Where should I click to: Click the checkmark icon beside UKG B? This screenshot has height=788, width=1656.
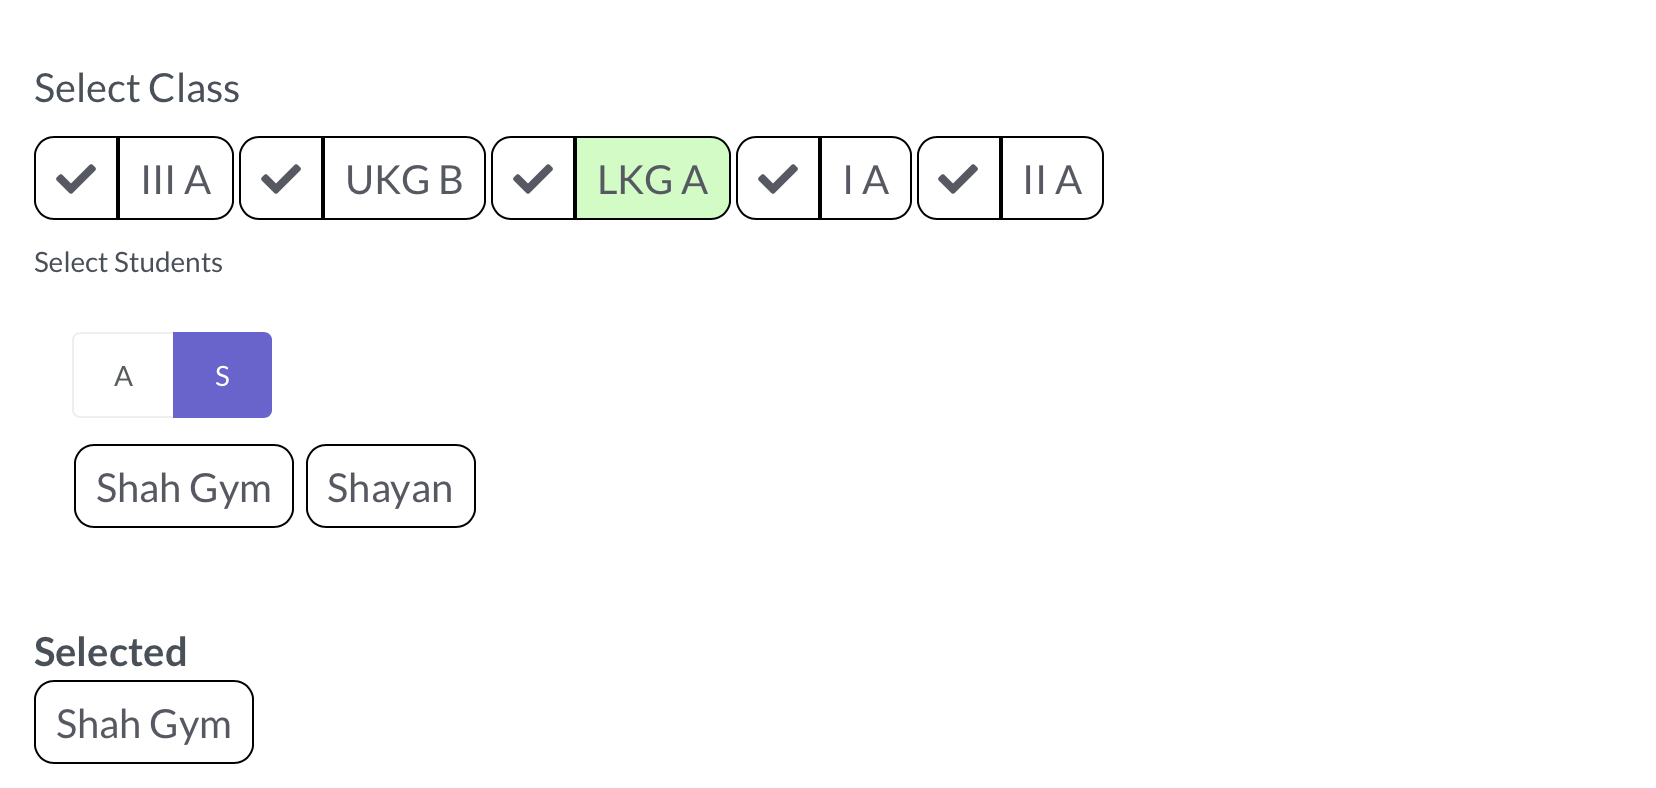coord(281,179)
